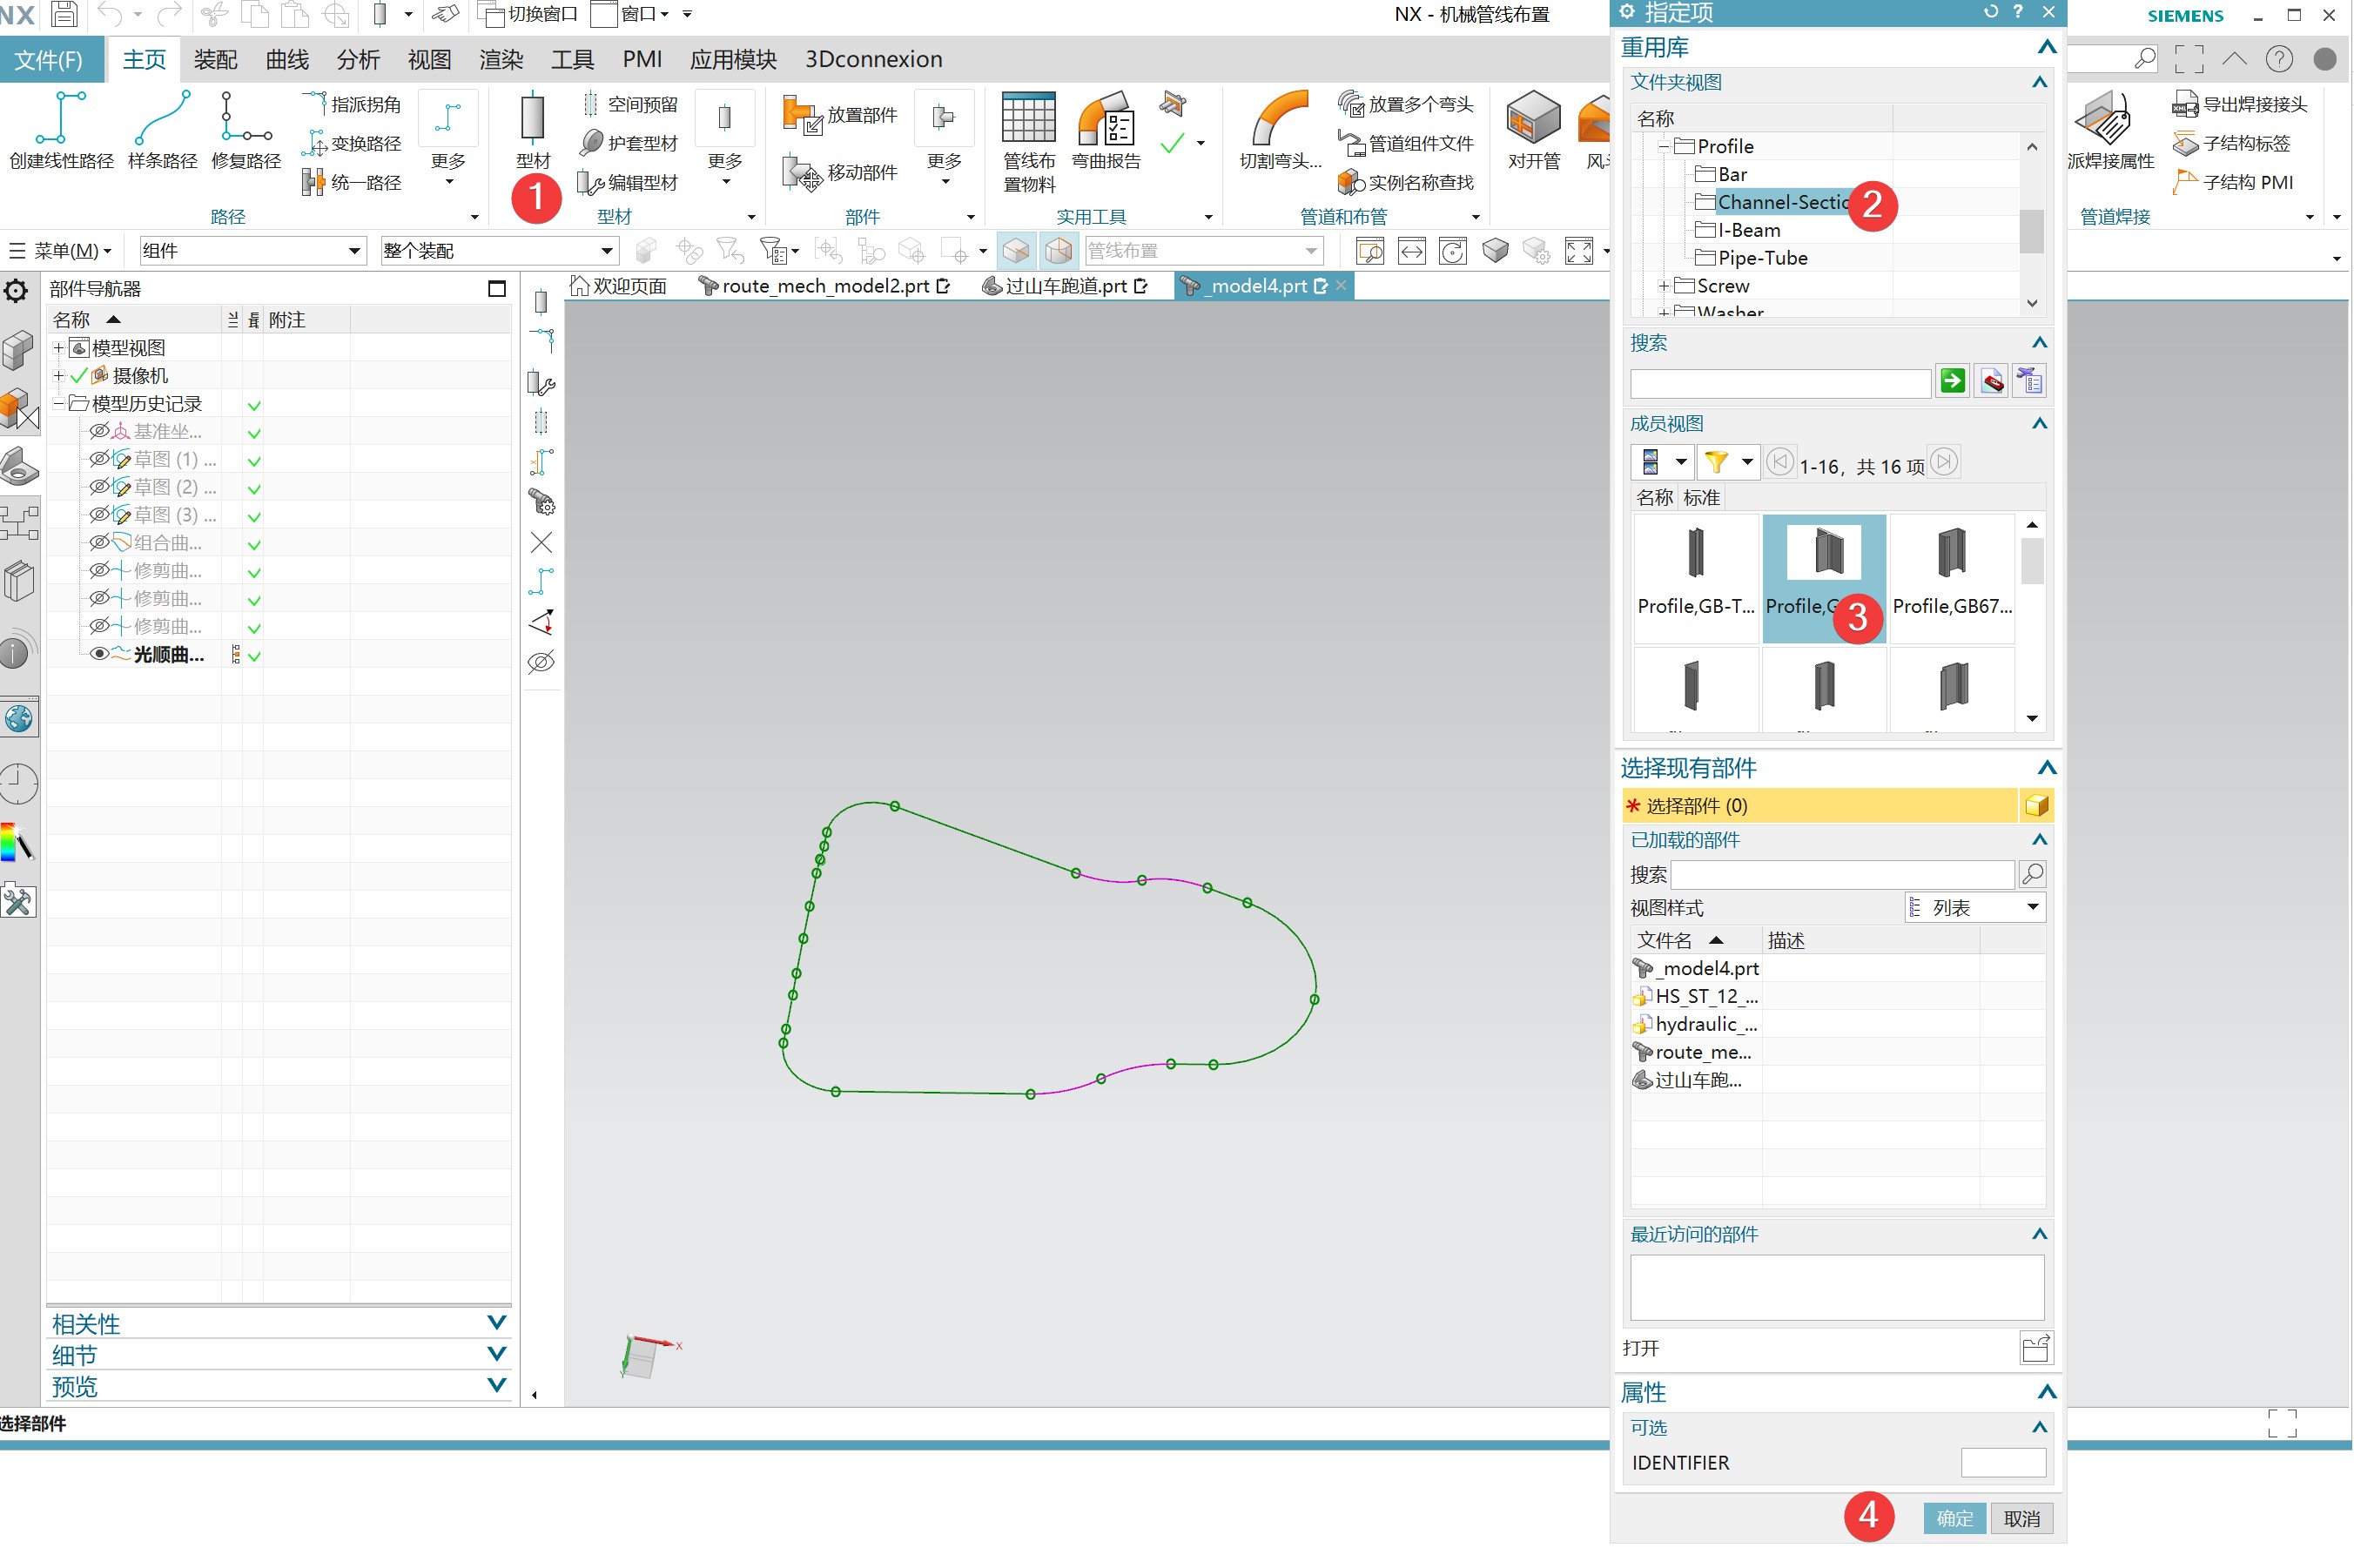Click the open folder icon beside 打开
2354x1568 pixels.
2036,1348
